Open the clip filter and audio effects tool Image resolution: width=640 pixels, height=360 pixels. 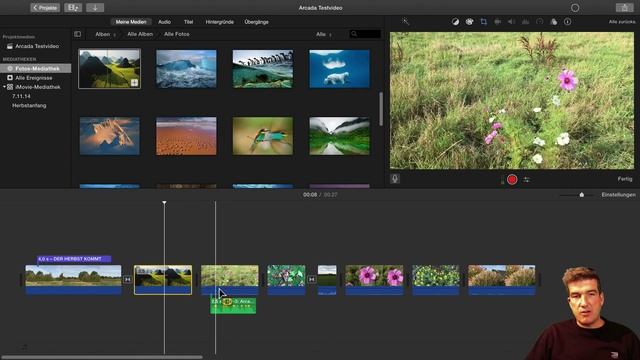pyautogui.click(x=553, y=22)
